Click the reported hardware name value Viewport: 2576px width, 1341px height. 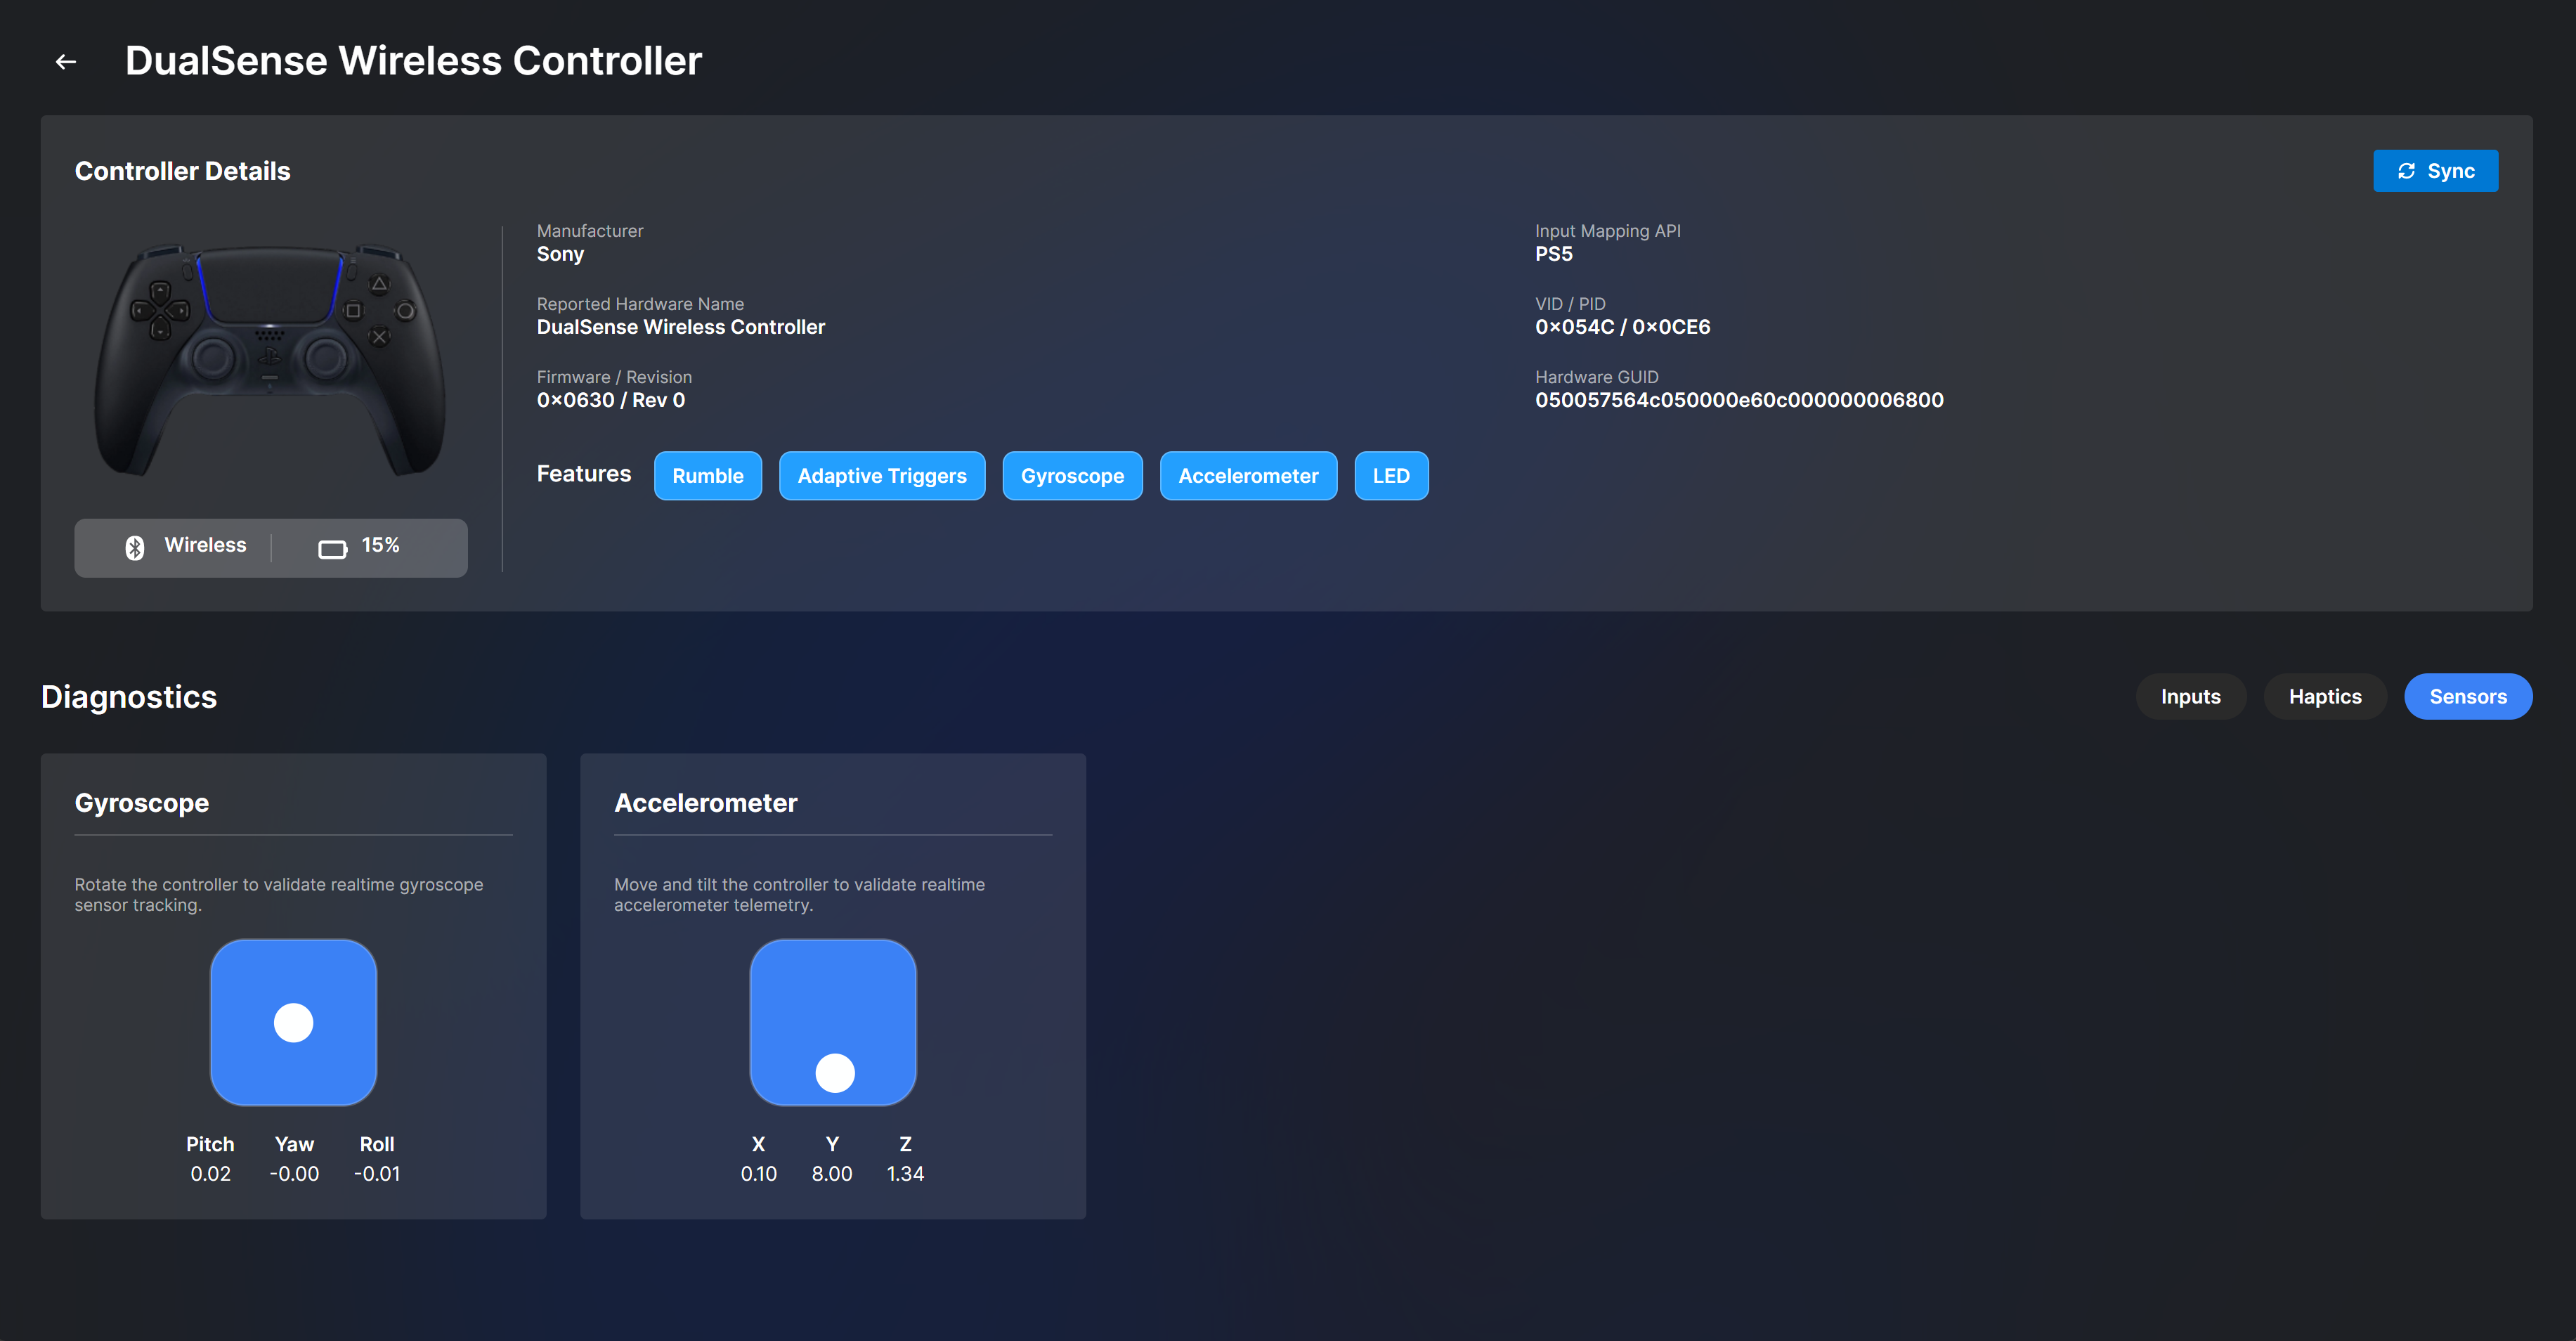[681, 327]
